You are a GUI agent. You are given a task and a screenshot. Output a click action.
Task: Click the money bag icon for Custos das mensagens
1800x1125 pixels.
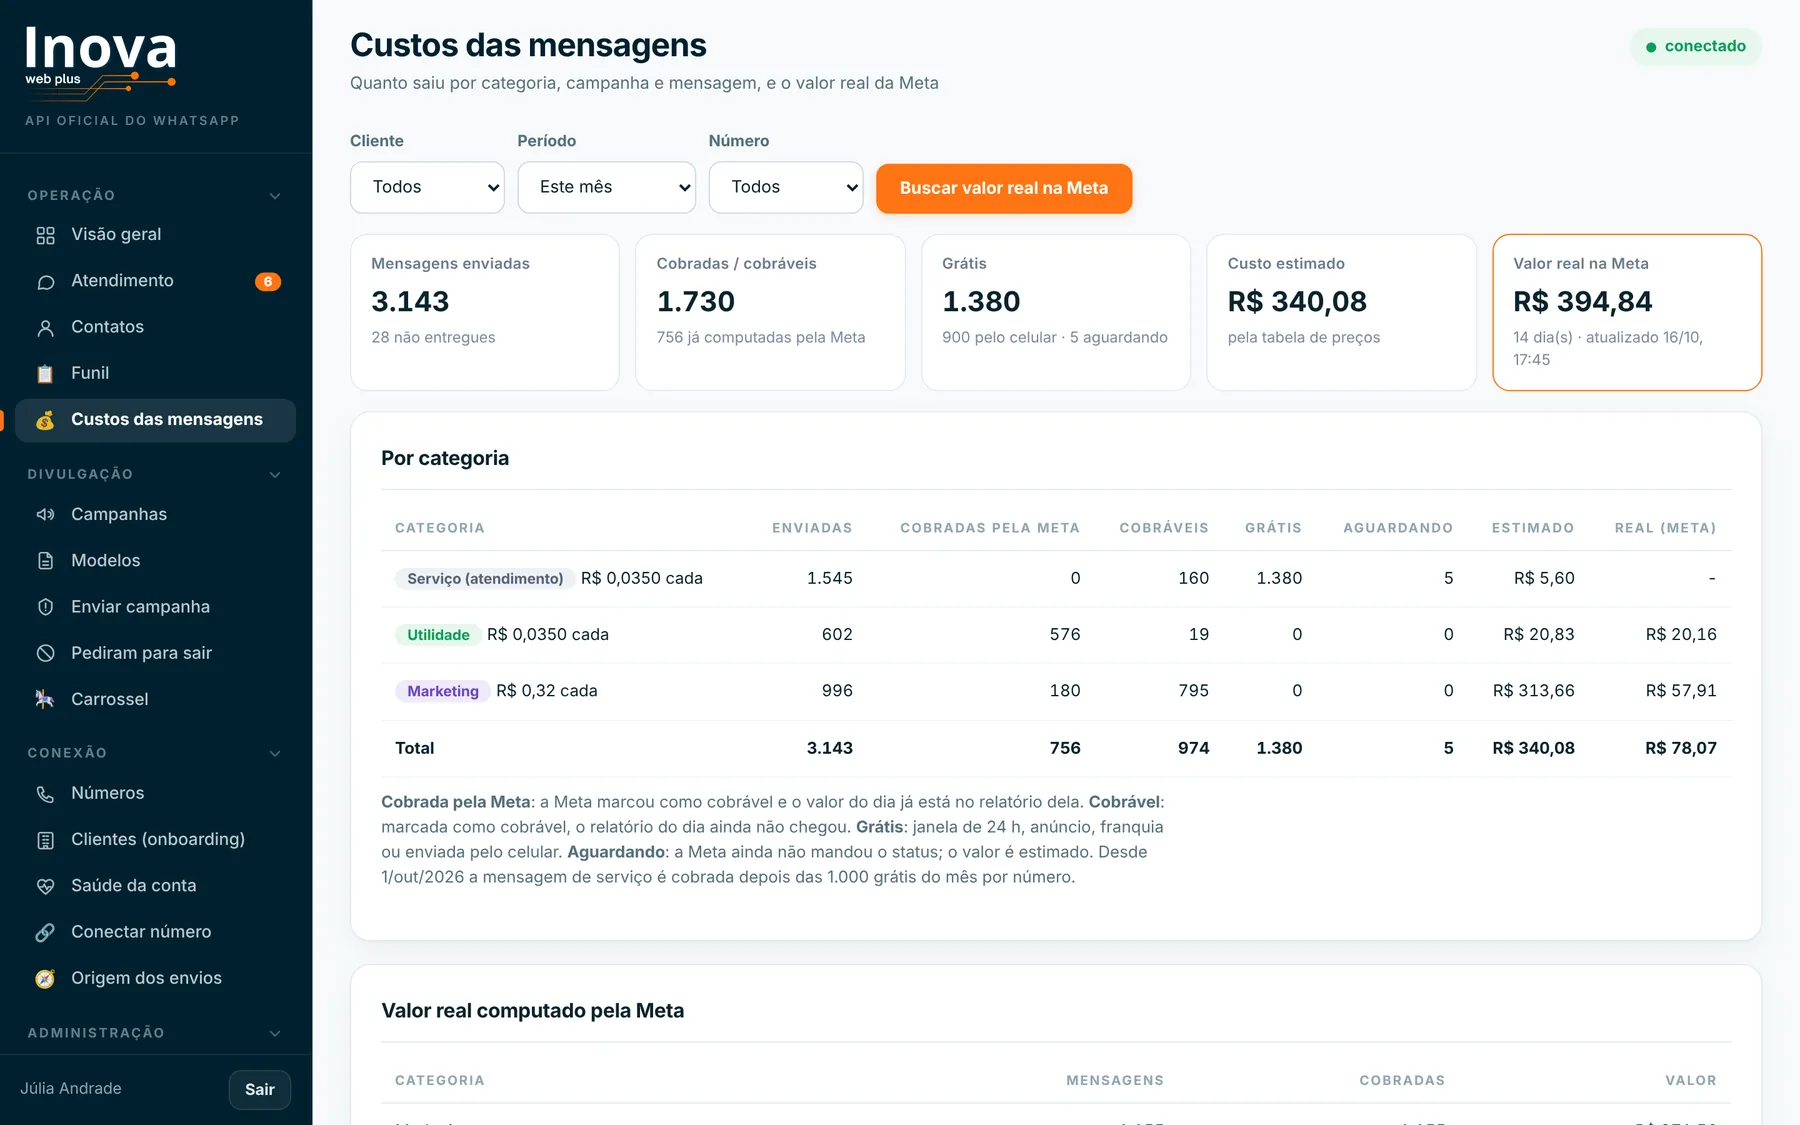click(45, 420)
